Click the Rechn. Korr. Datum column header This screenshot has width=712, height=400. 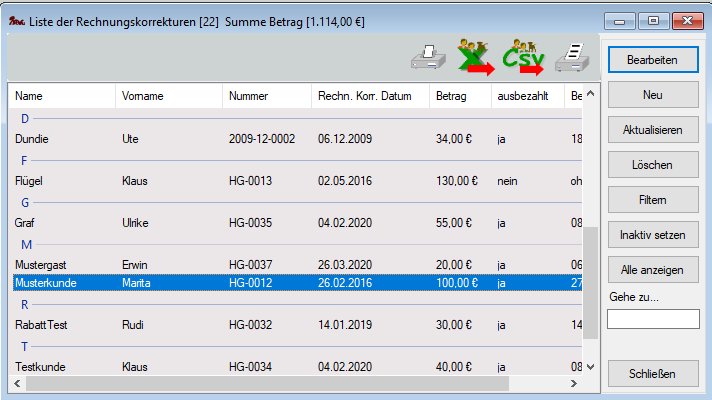click(x=370, y=96)
